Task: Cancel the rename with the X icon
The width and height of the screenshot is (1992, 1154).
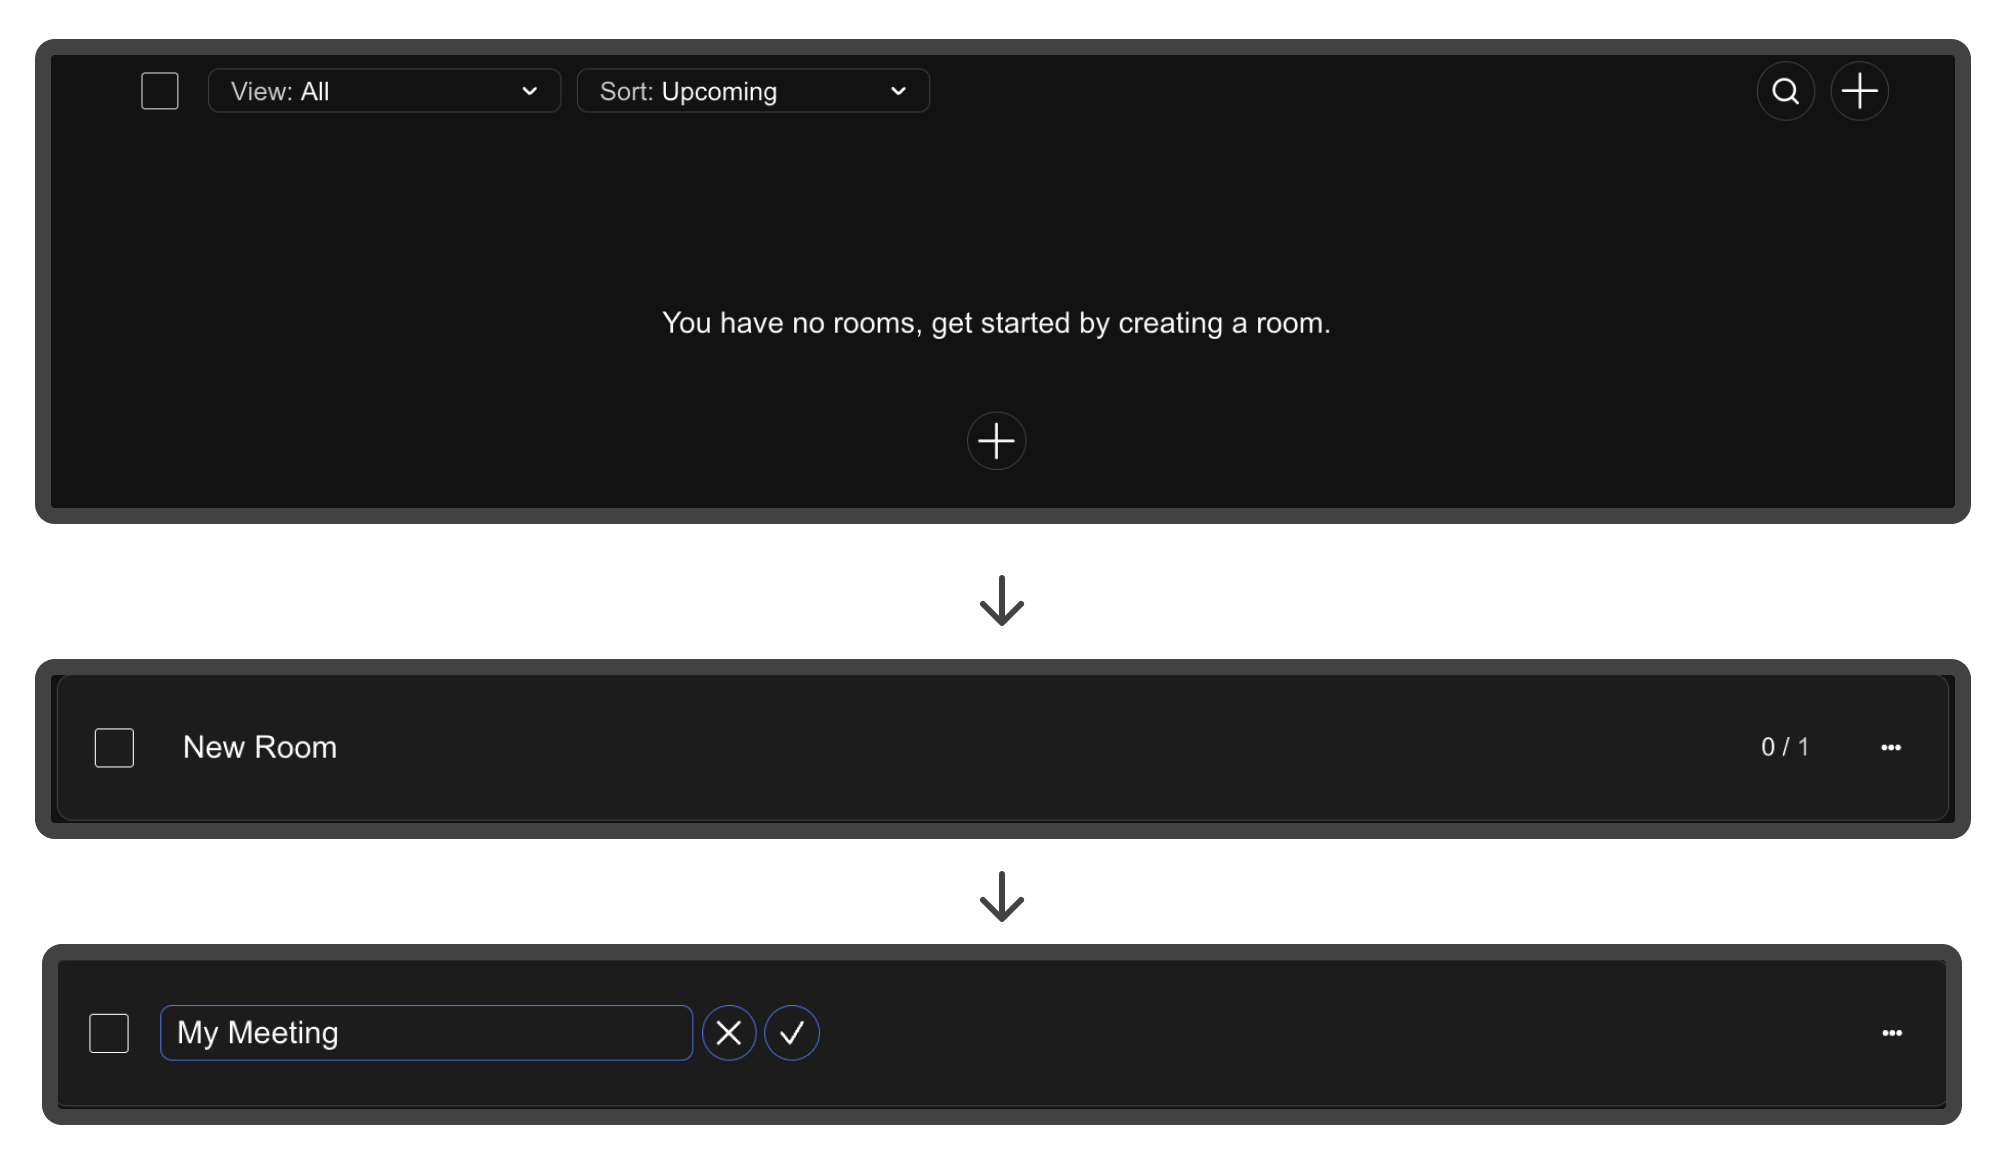Action: point(729,1033)
